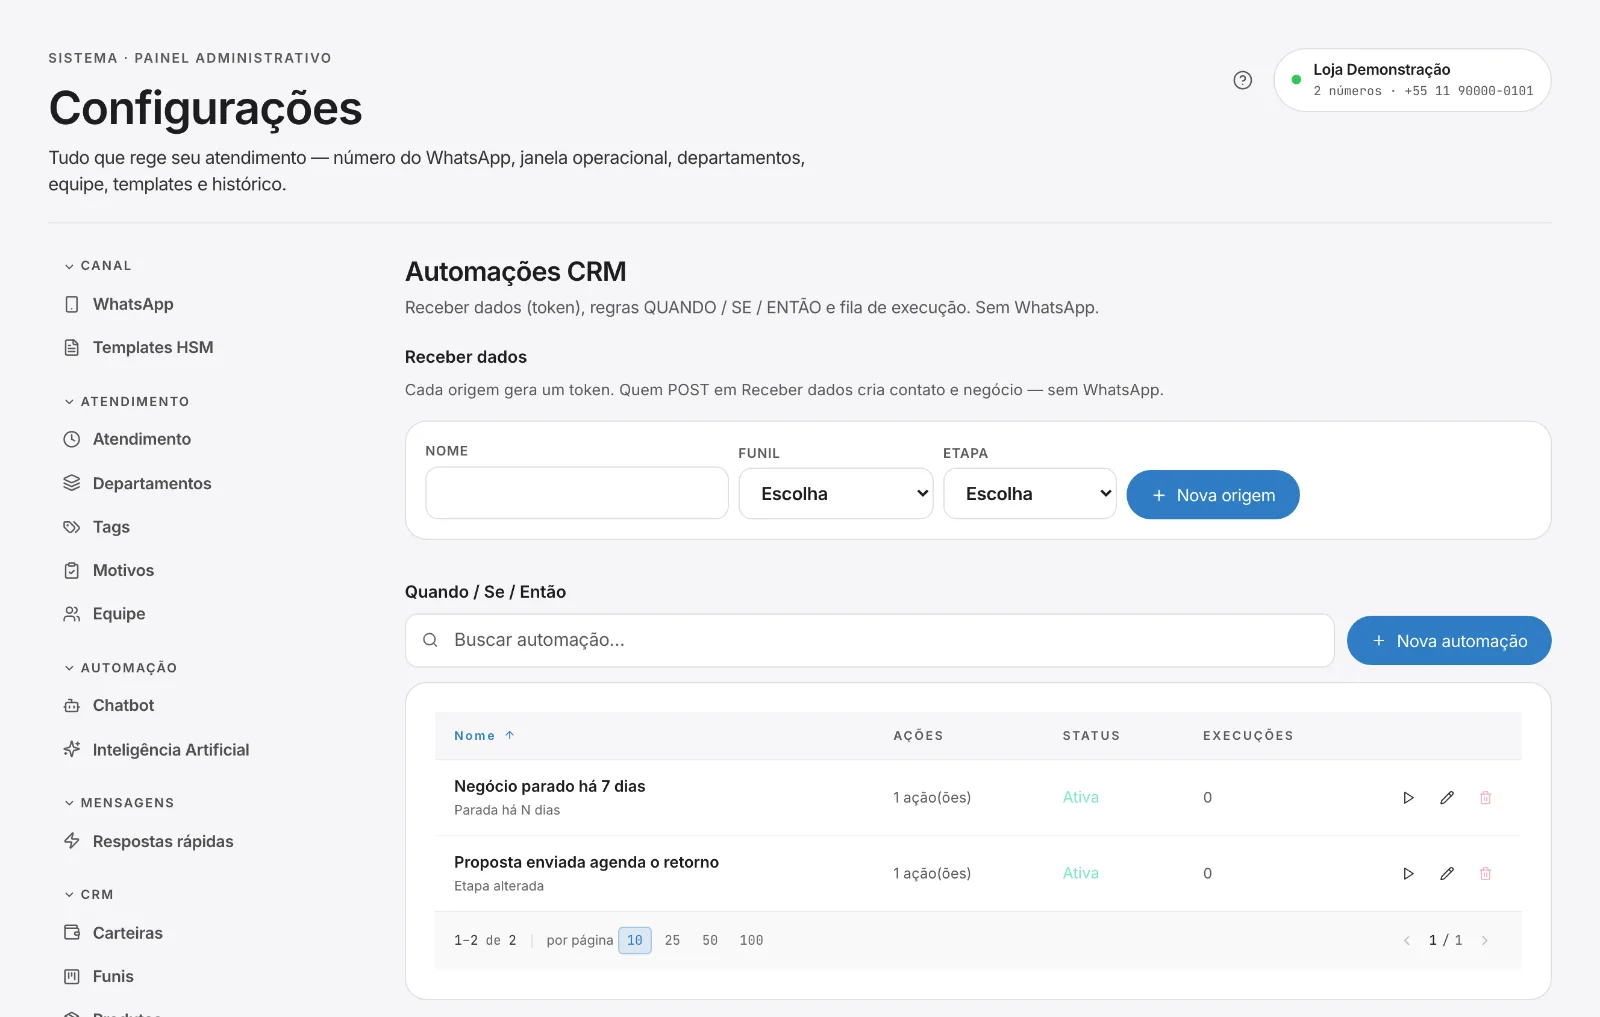Open the help question mark icon
Viewport: 1600px width, 1017px height.
click(1242, 80)
